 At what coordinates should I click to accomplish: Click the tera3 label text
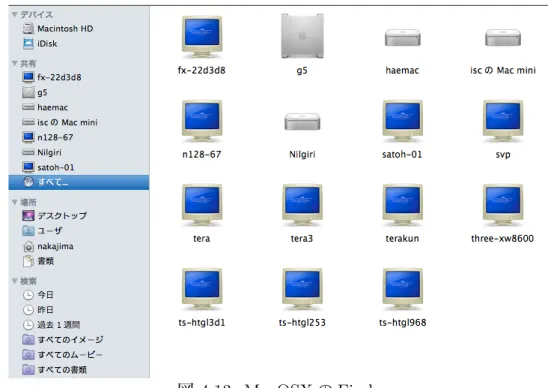[x=302, y=238]
